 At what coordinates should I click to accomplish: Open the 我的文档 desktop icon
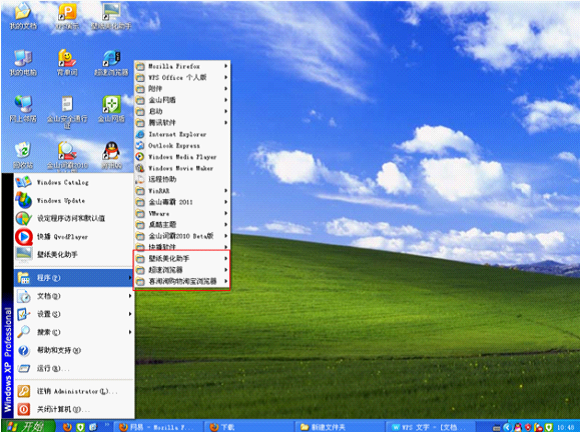(23, 16)
